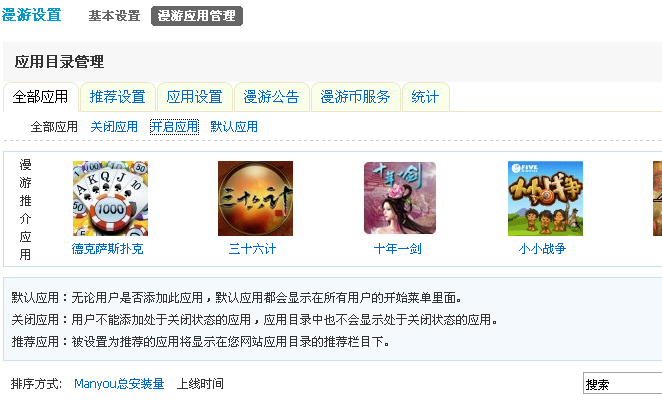Screen dimensions: 662x404
Task: Open the 漫游公告 tab
Action: click(271, 97)
